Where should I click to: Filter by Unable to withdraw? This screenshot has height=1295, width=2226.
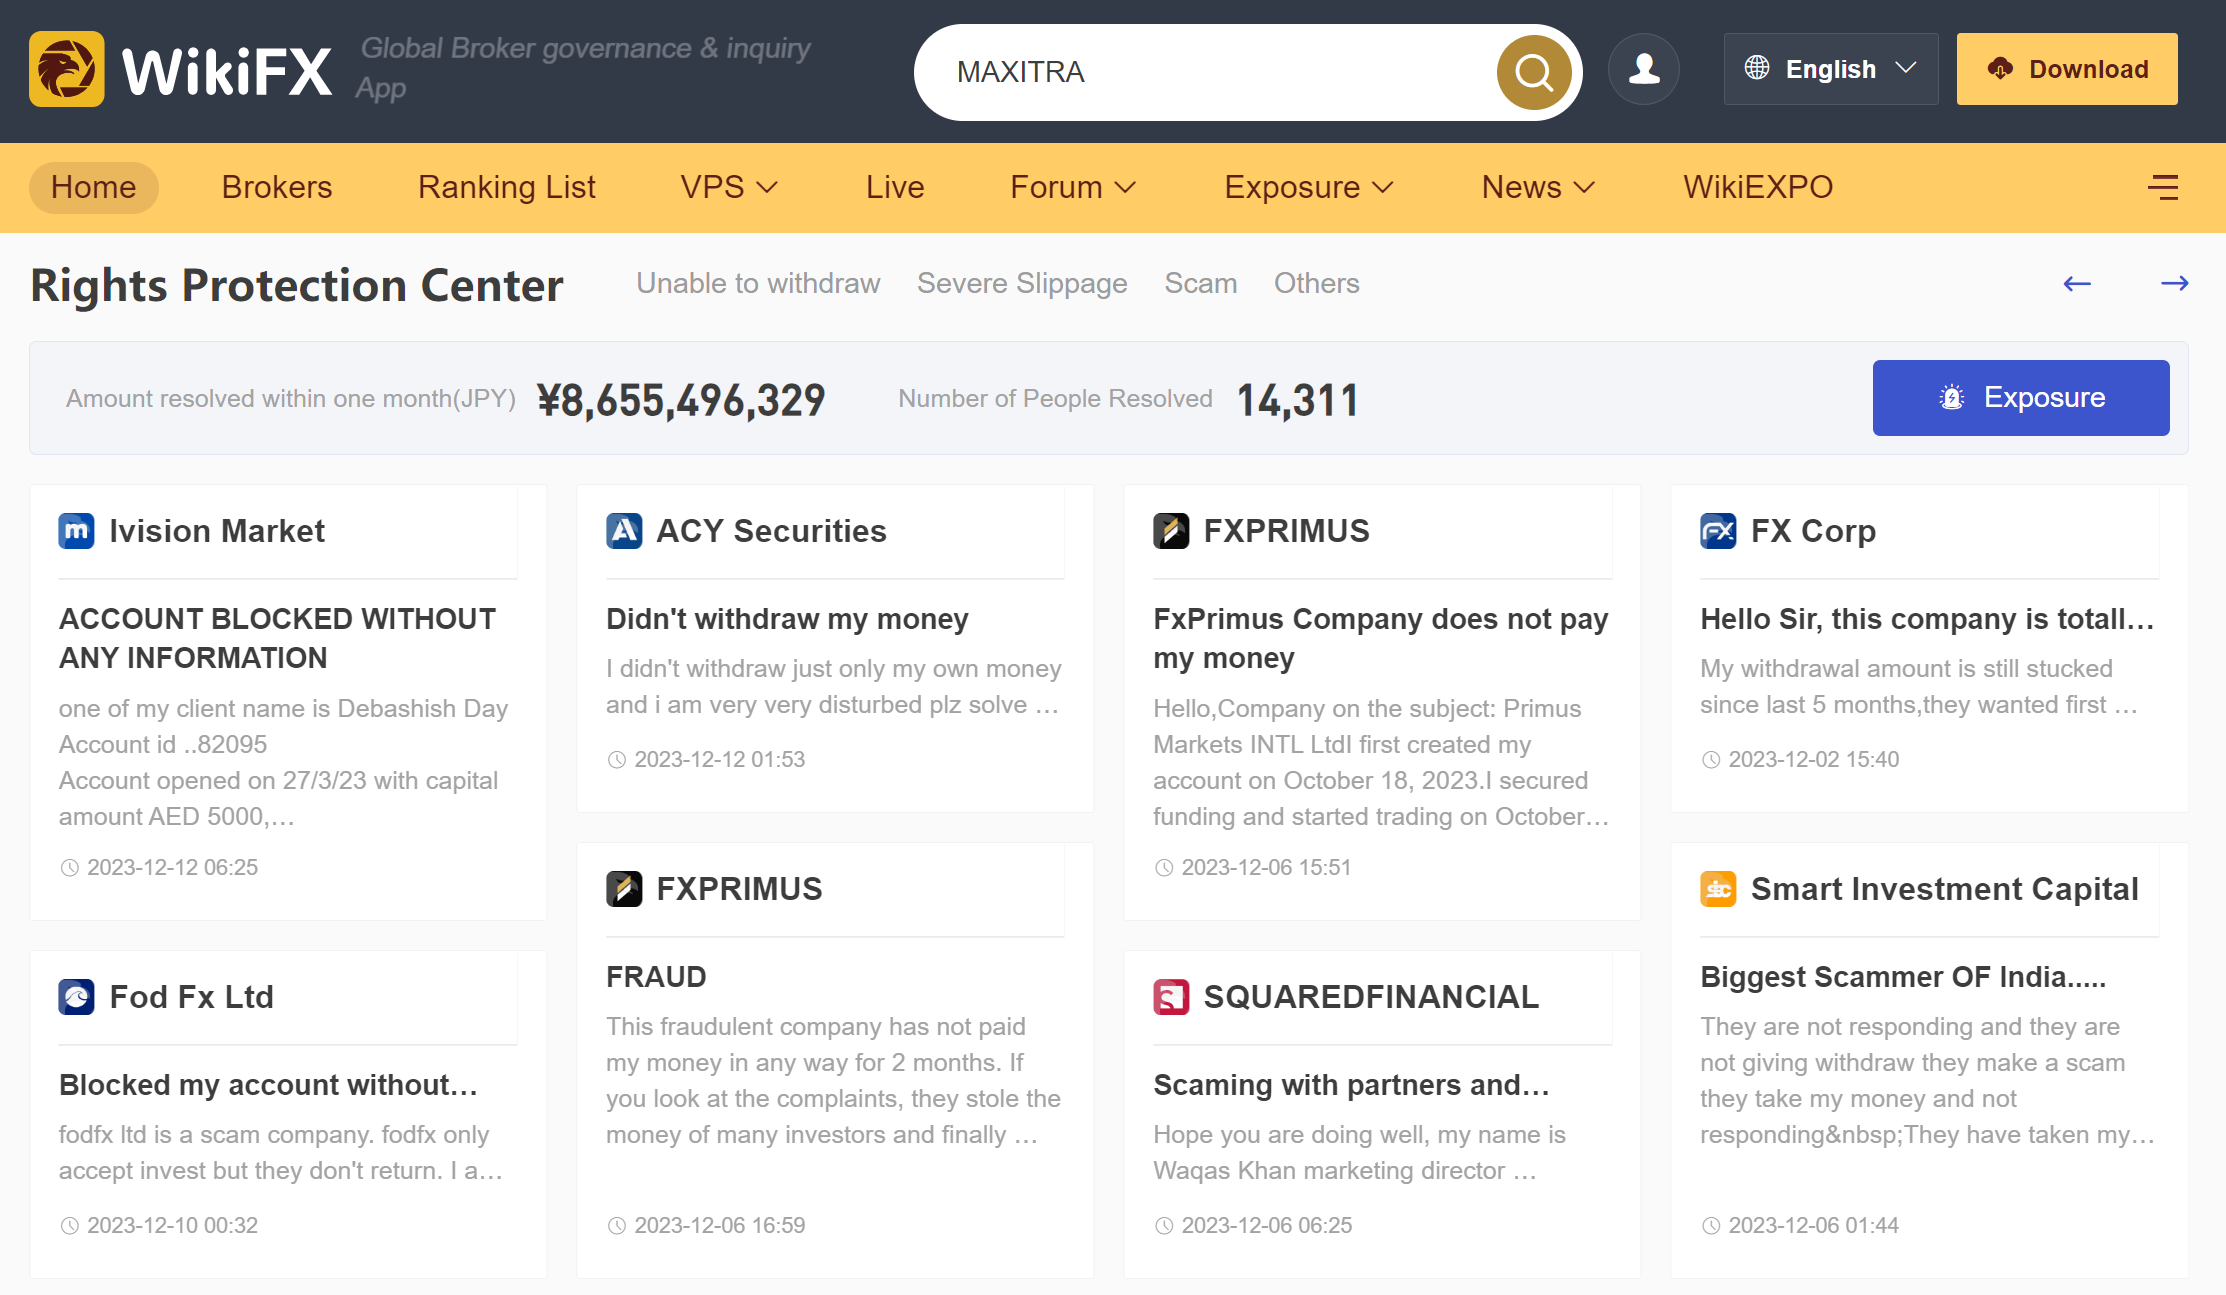758,283
